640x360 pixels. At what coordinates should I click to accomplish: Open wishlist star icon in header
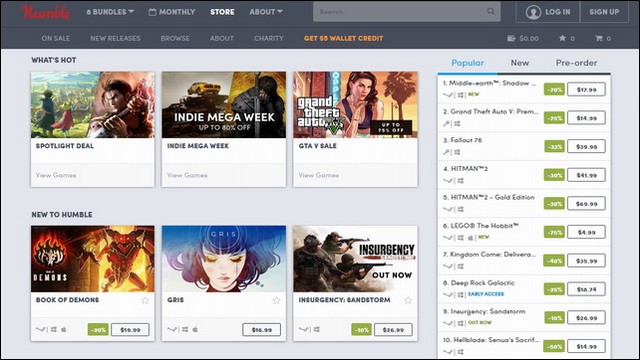562,38
